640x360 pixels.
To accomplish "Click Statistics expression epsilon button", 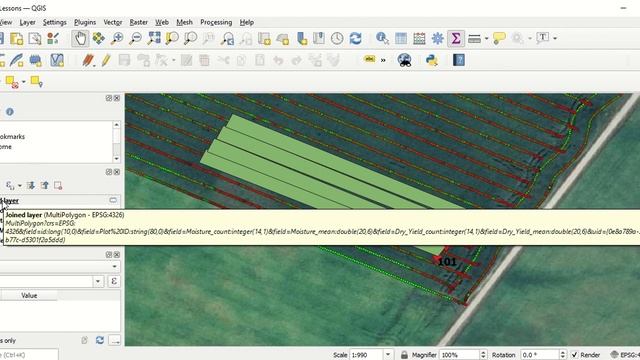I will pyautogui.click(x=114, y=281).
